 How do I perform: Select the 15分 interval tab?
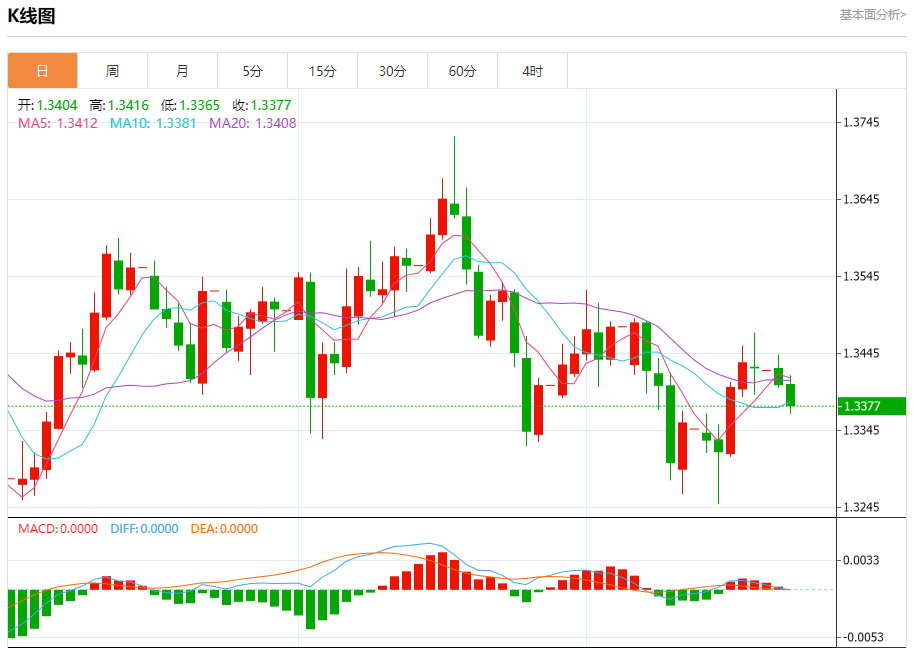click(x=322, y=71)
